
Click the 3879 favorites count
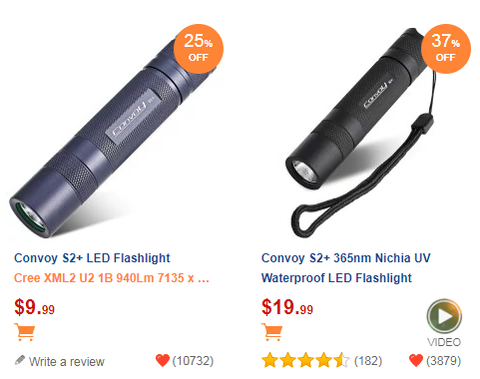tap(443, 361)
